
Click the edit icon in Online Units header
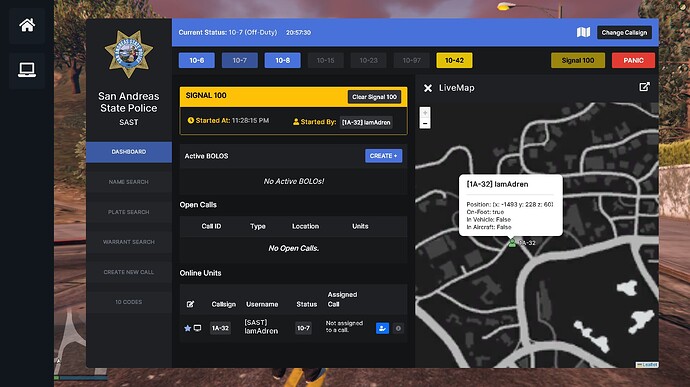point(190,304)
